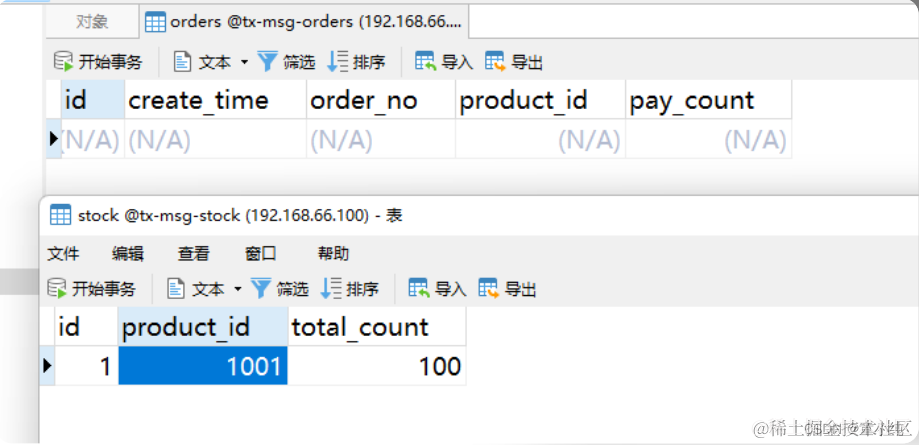Viewport: 919px width, 445px height.
Task: Open the 查看 menu in stock window
Action: [x=193, y=253]
